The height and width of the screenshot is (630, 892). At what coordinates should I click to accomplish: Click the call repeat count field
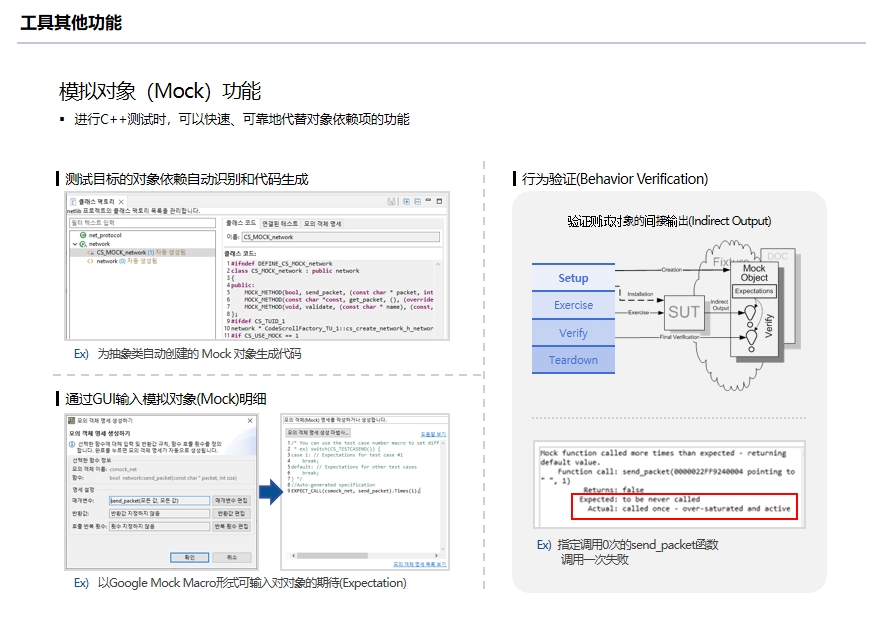[x=159, y=527]
